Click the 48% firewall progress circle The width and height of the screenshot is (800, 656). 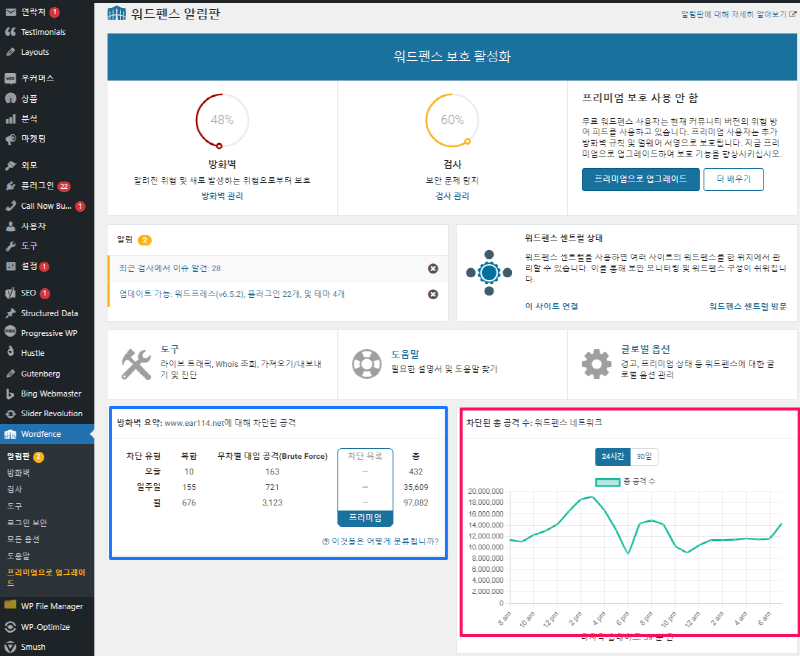tap(222, 120)
